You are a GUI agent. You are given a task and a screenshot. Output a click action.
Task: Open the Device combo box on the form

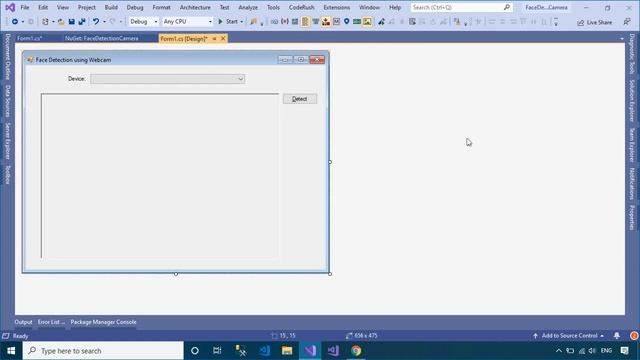point(167,79)
